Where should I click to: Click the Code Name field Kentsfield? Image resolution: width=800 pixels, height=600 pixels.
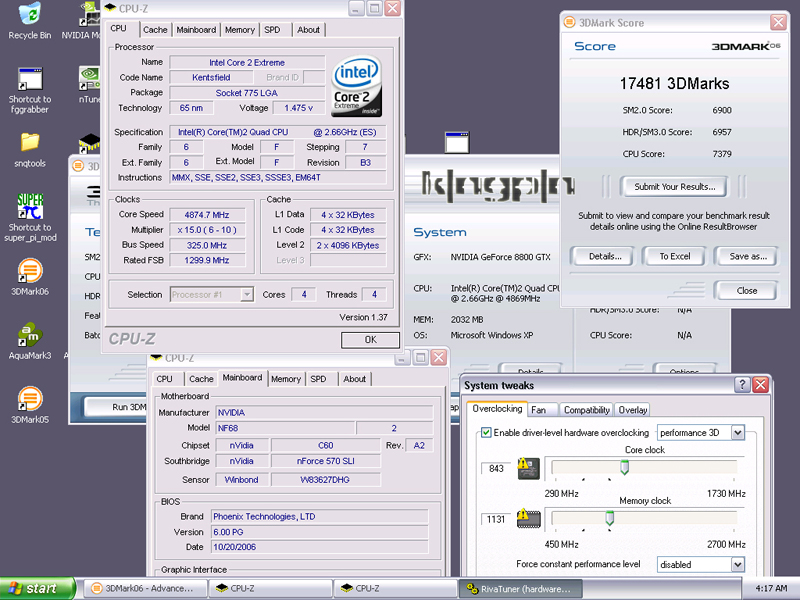[211, 78]
